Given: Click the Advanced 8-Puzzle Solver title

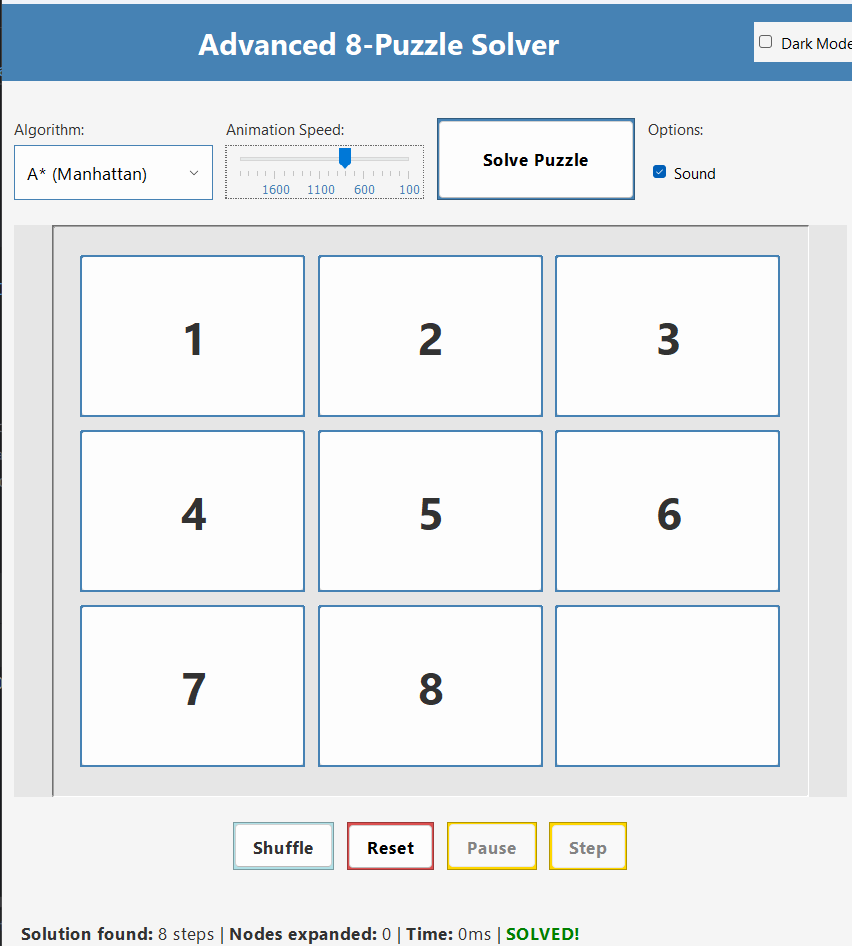Looking at the screenshot, I should pyautogui.click(x=378, y=45).
